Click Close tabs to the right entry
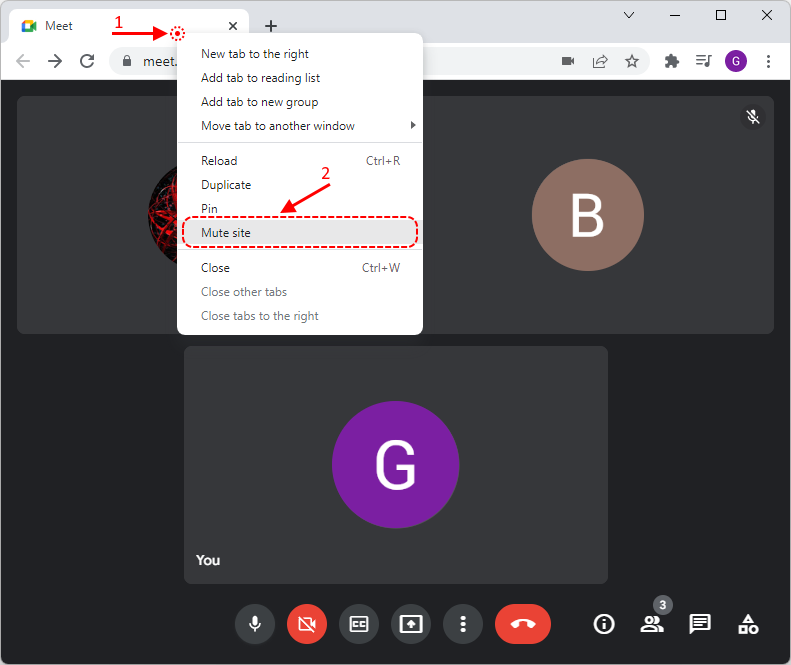The image size is (791, 665). pos(300,316)
